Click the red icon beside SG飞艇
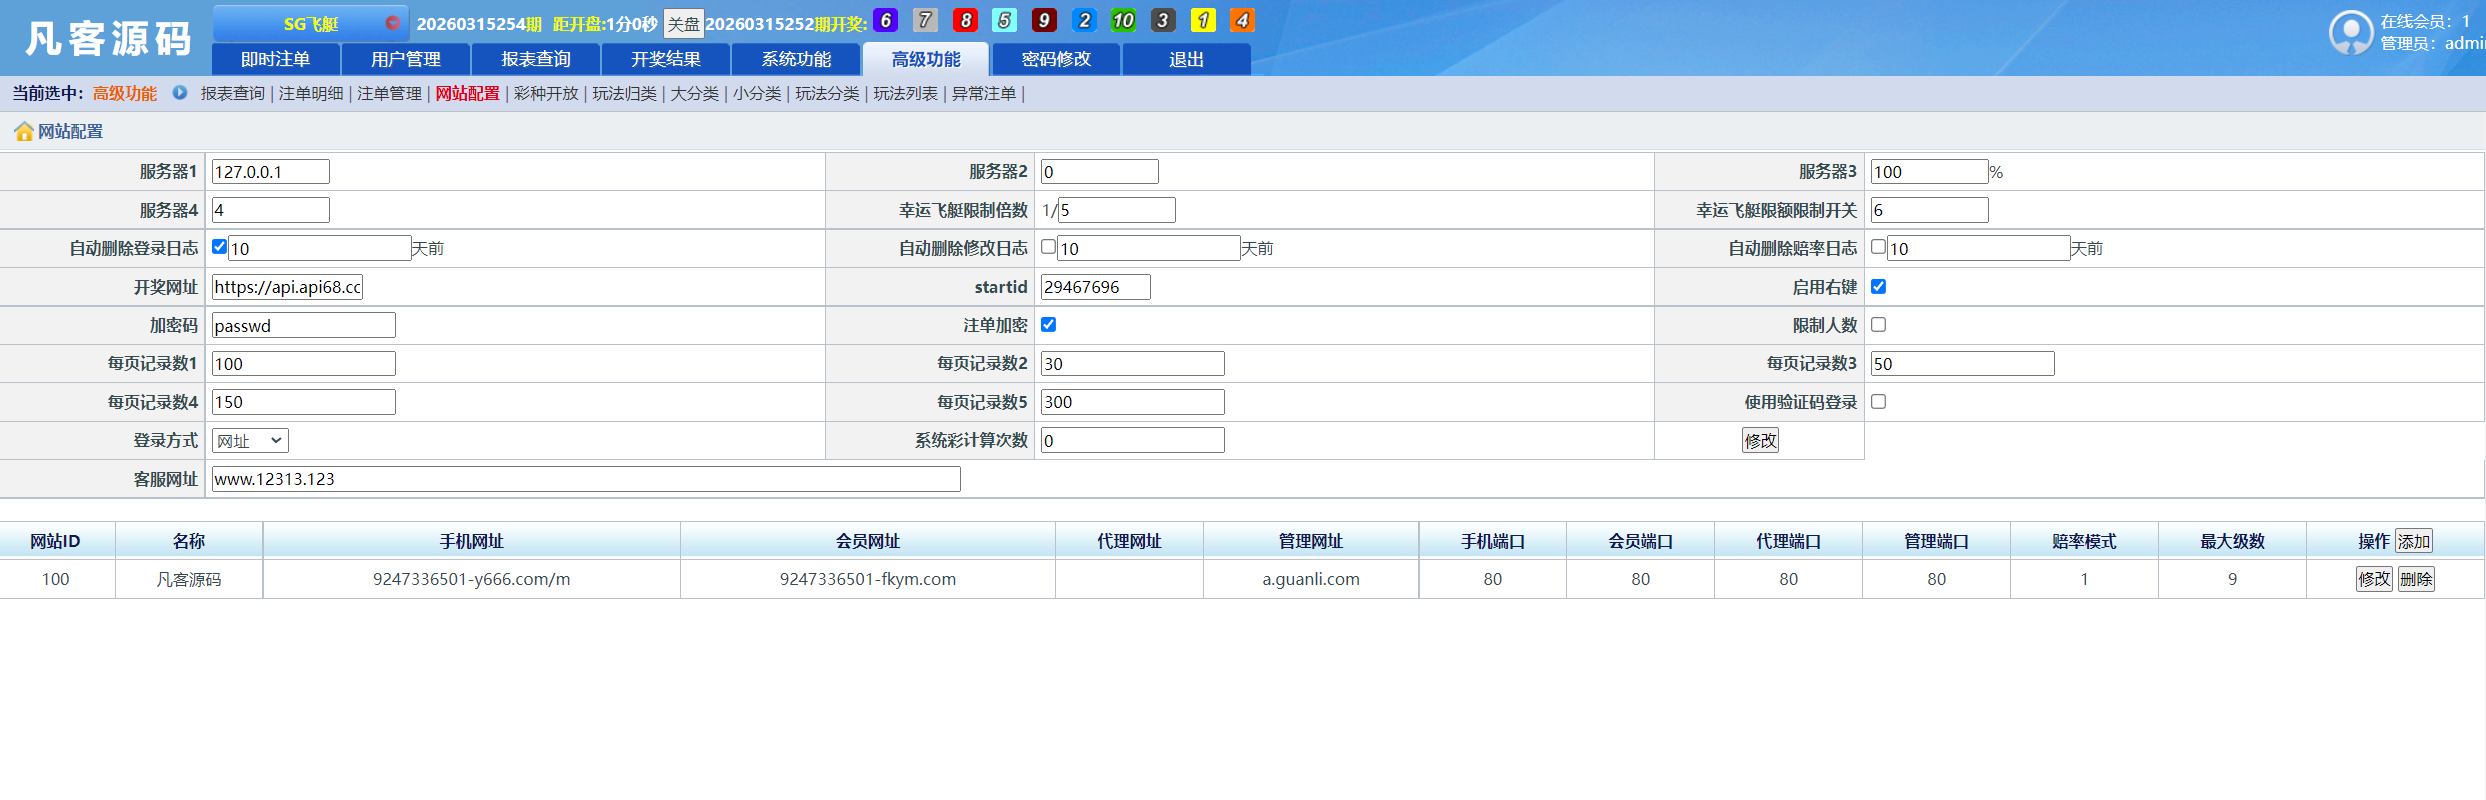The height and width of the screenshot is (800, 2486). click(x=393, y=23)
